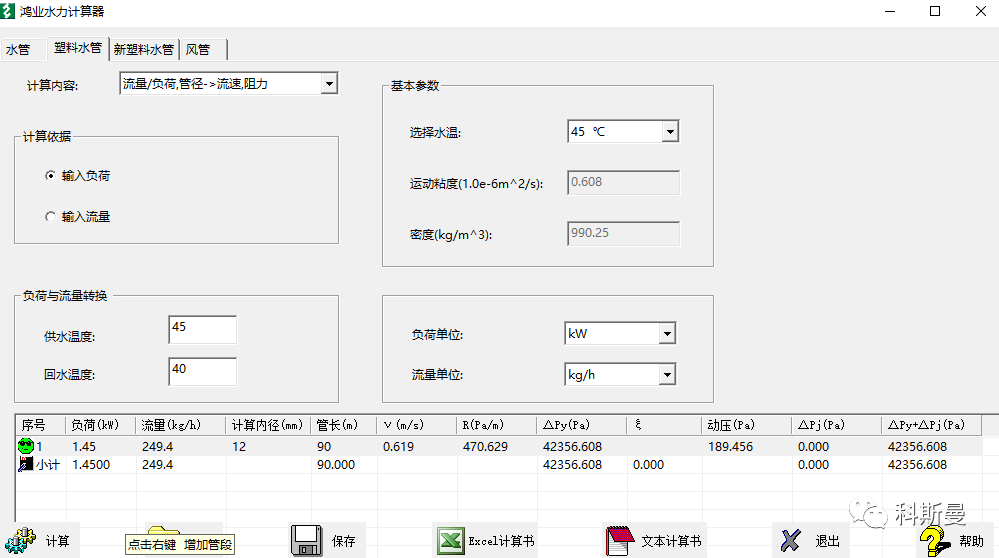Expand the 负荷单位 kW dropdown

(x=667, y=334)
